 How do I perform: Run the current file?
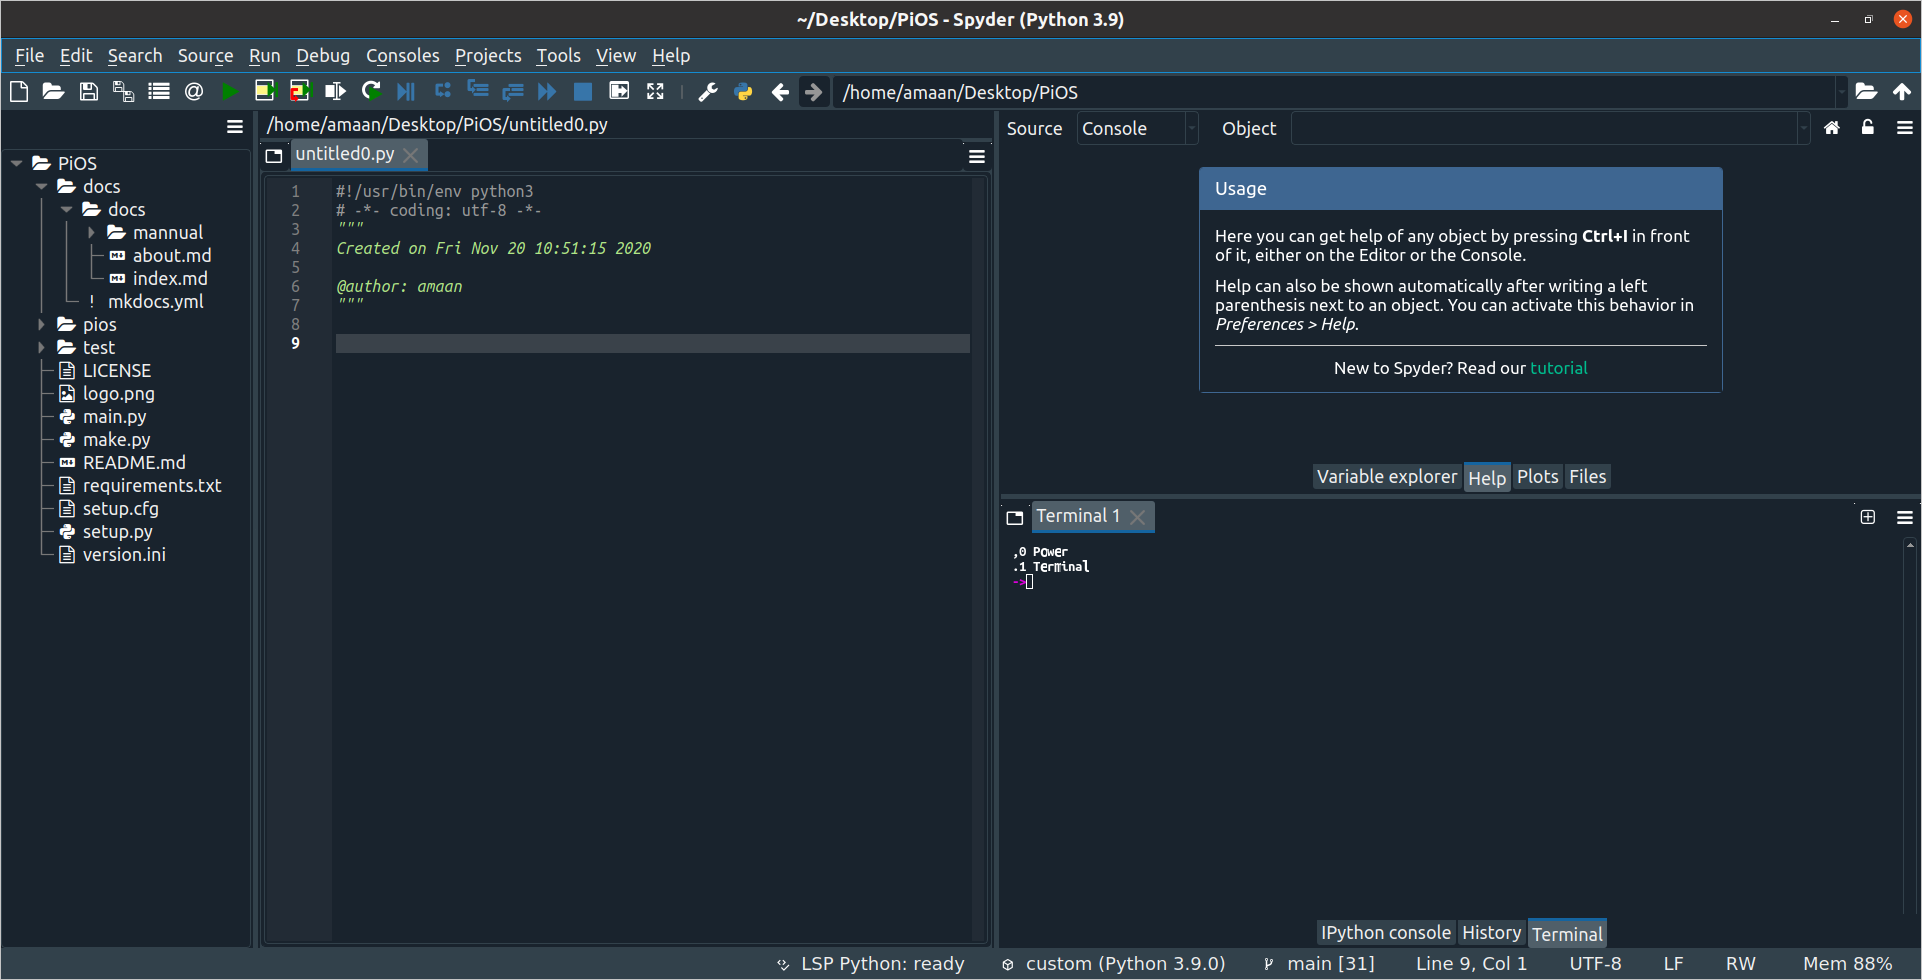229,91
